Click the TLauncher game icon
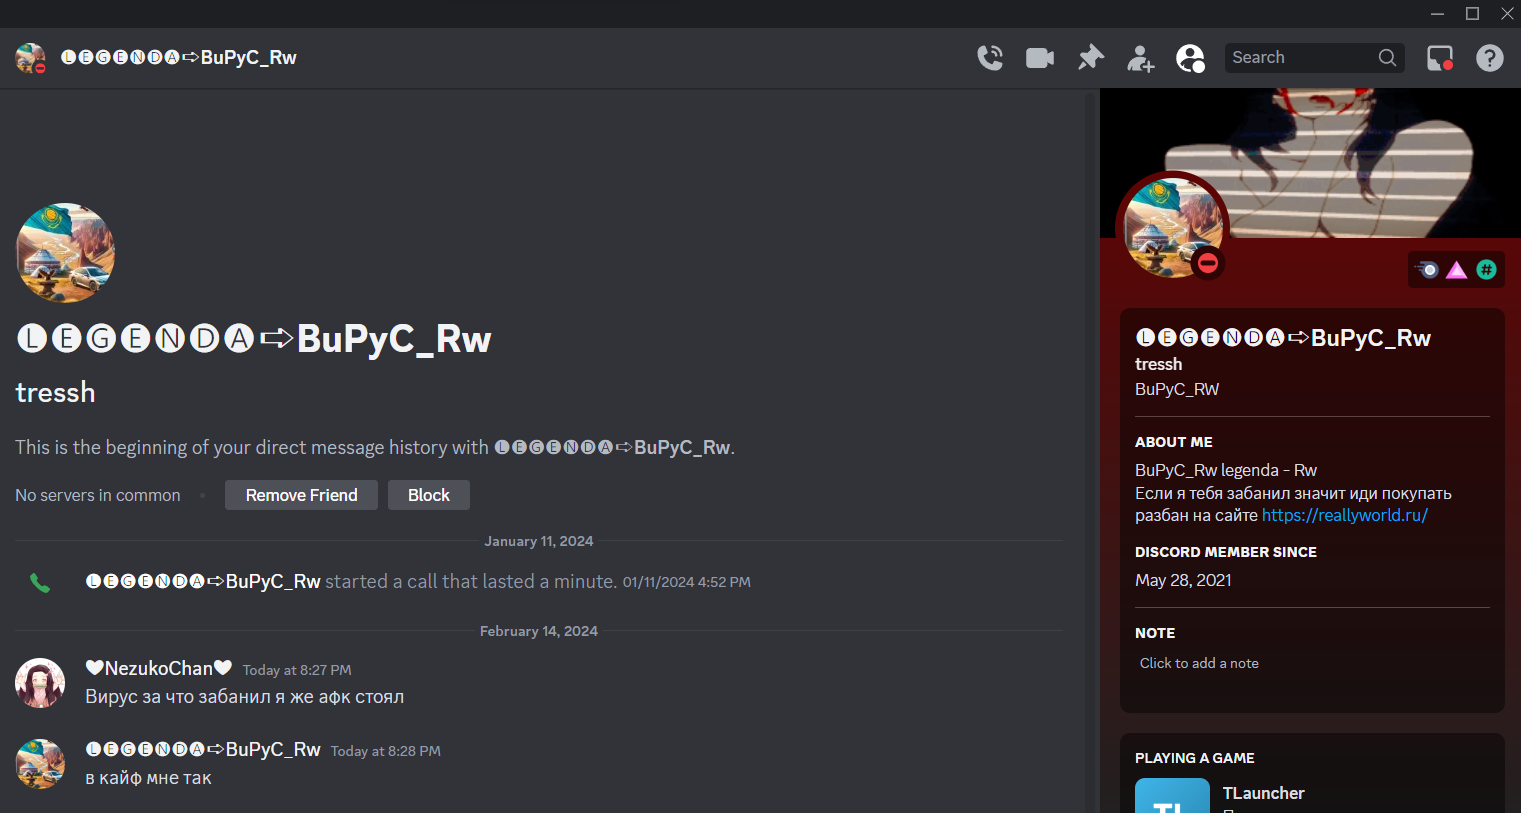Screen dimensions: 1521x813 (1172, 796)
